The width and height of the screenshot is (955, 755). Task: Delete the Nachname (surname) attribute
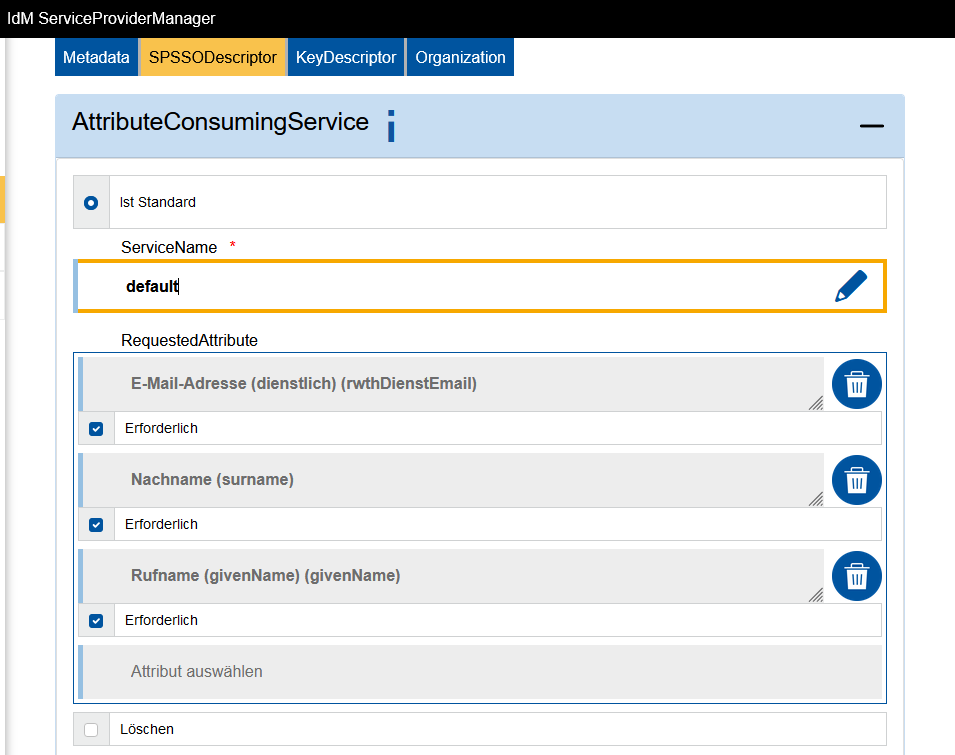(x=856, y=480)
